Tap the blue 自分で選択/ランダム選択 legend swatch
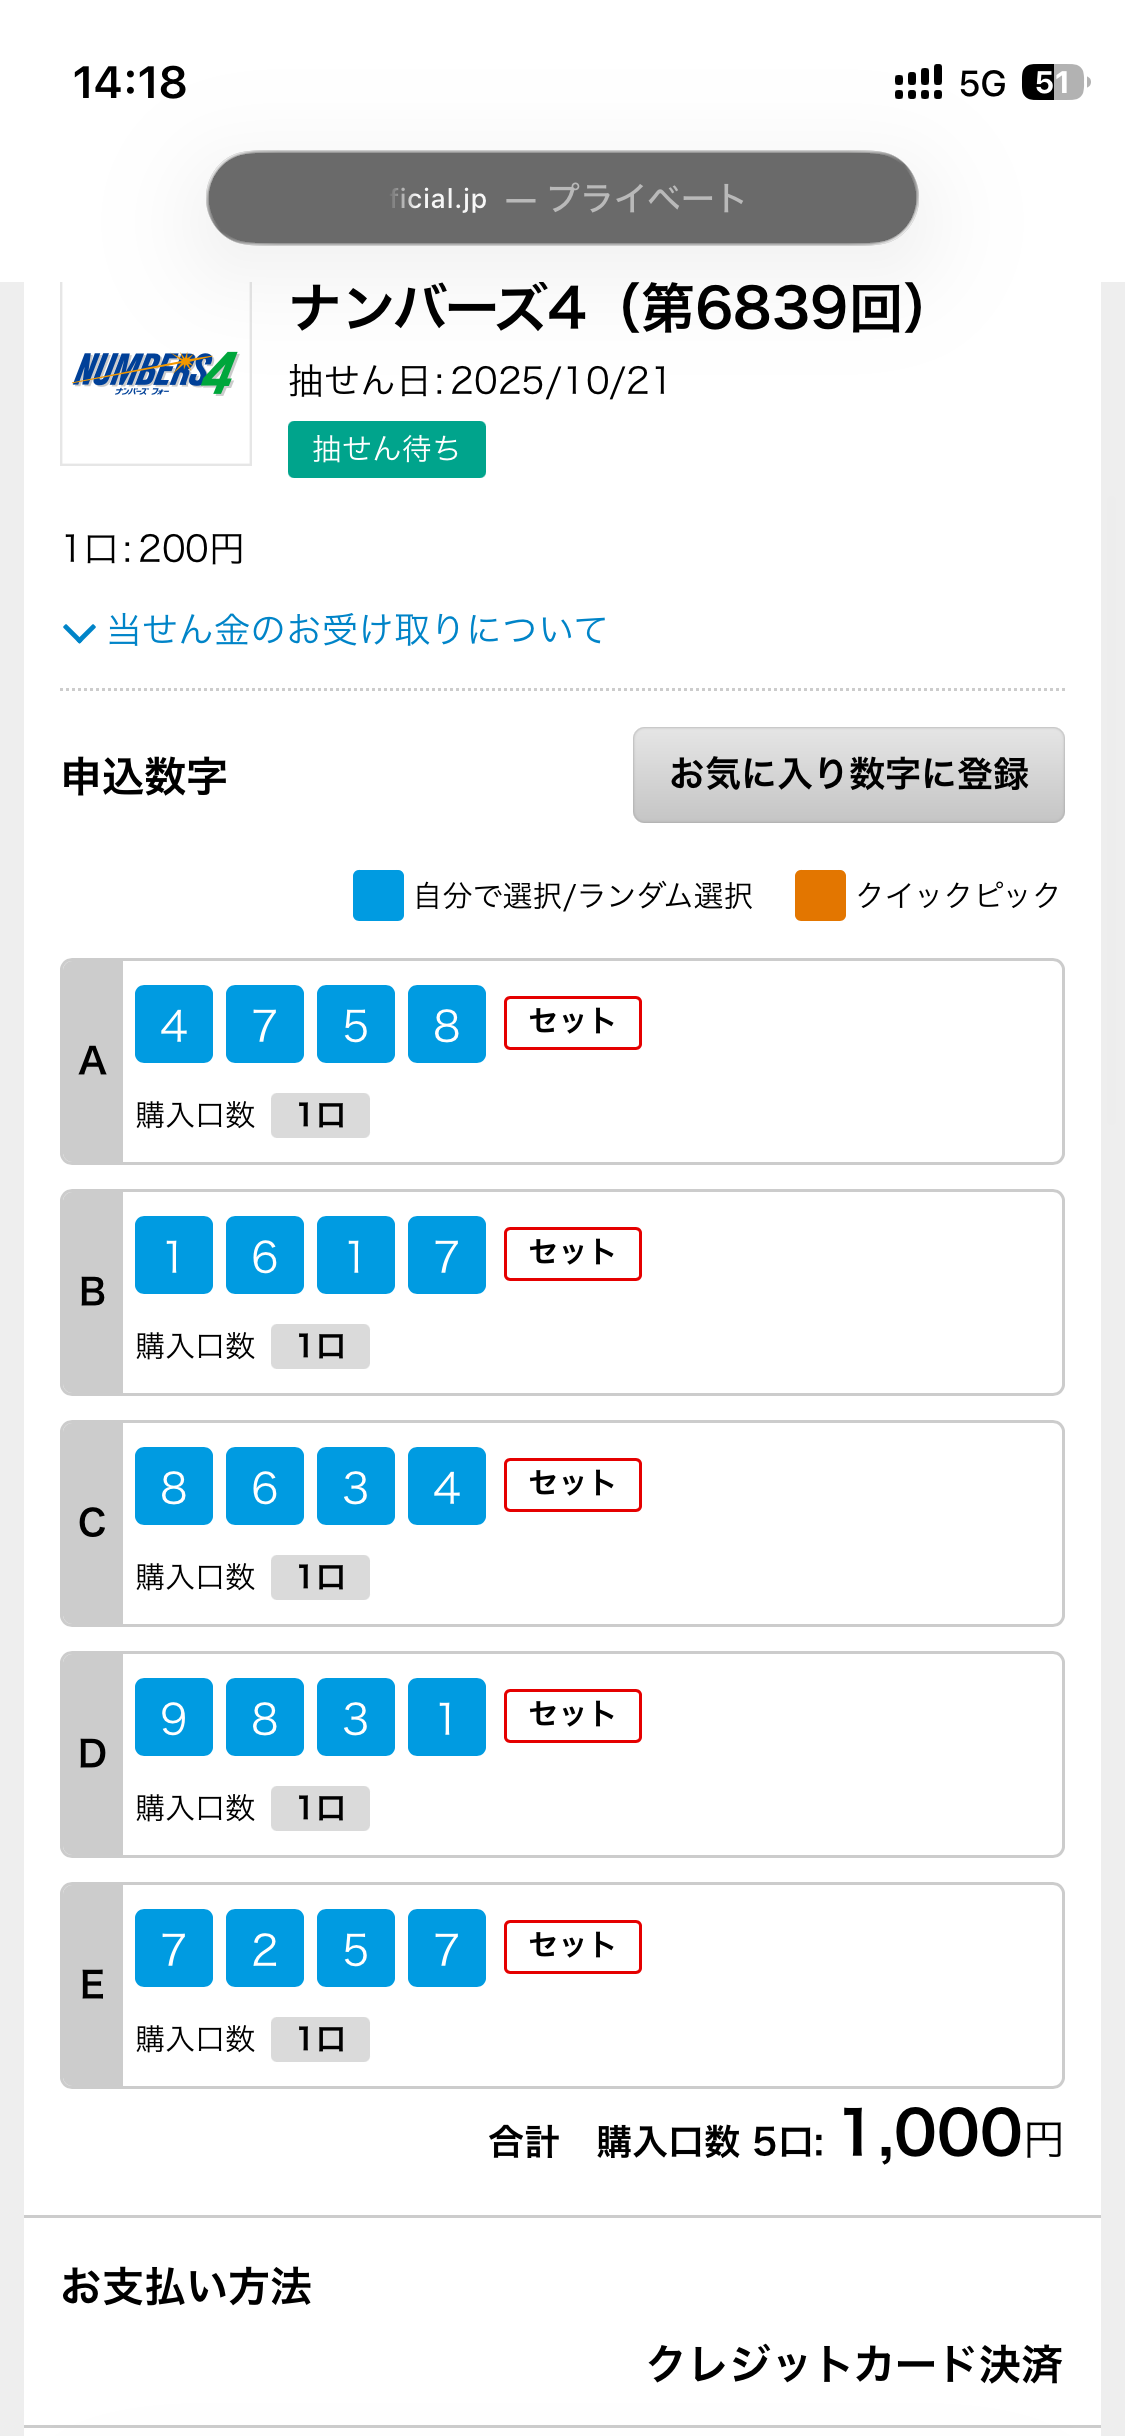Screen dimensions: 1125x2436 [x=378, y=895]
